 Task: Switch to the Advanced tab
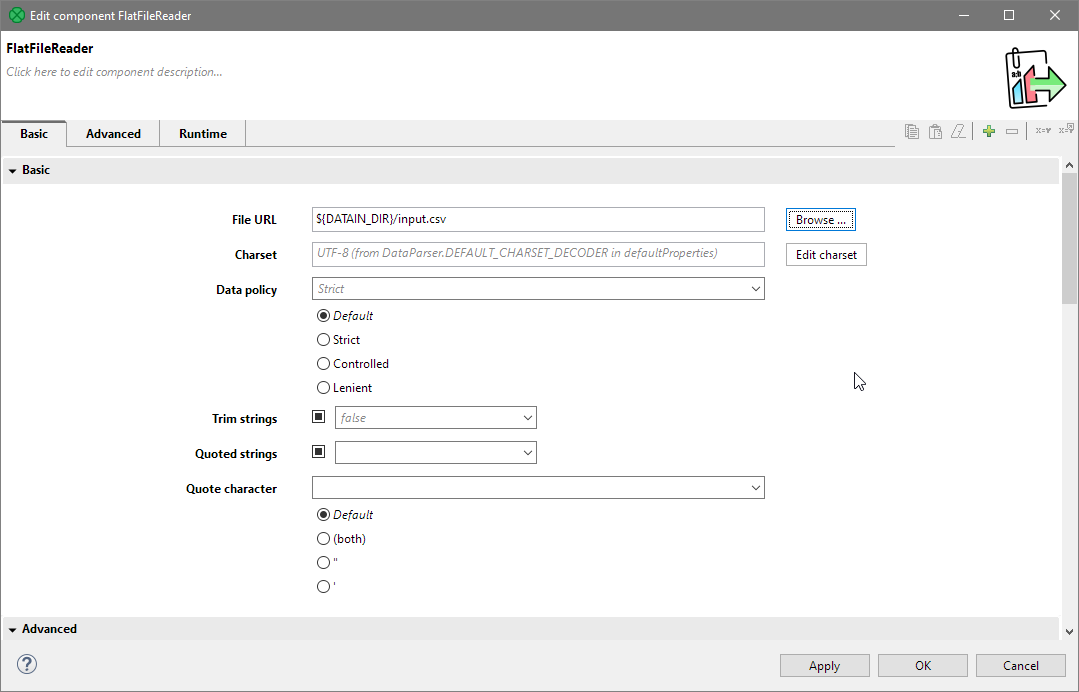point(112,133)
